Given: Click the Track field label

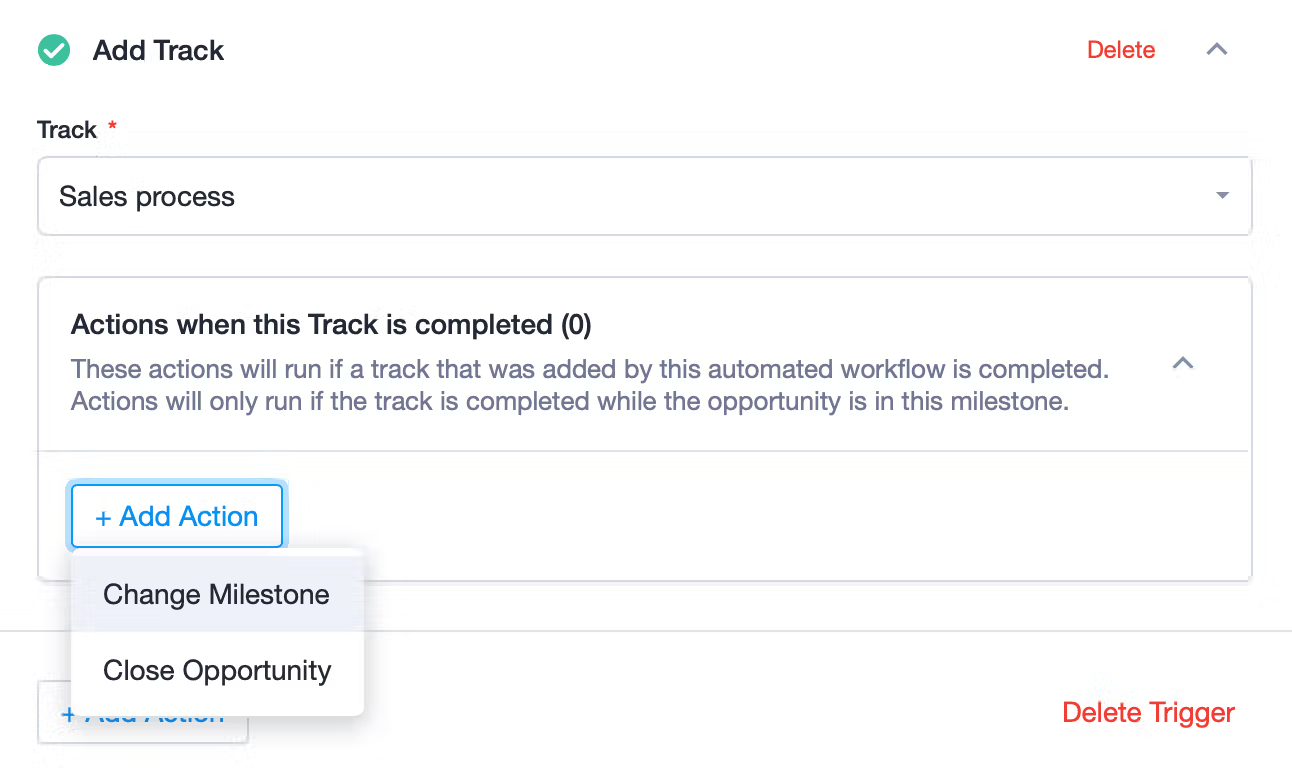Looking at the screenshot, I should point(67,130).
